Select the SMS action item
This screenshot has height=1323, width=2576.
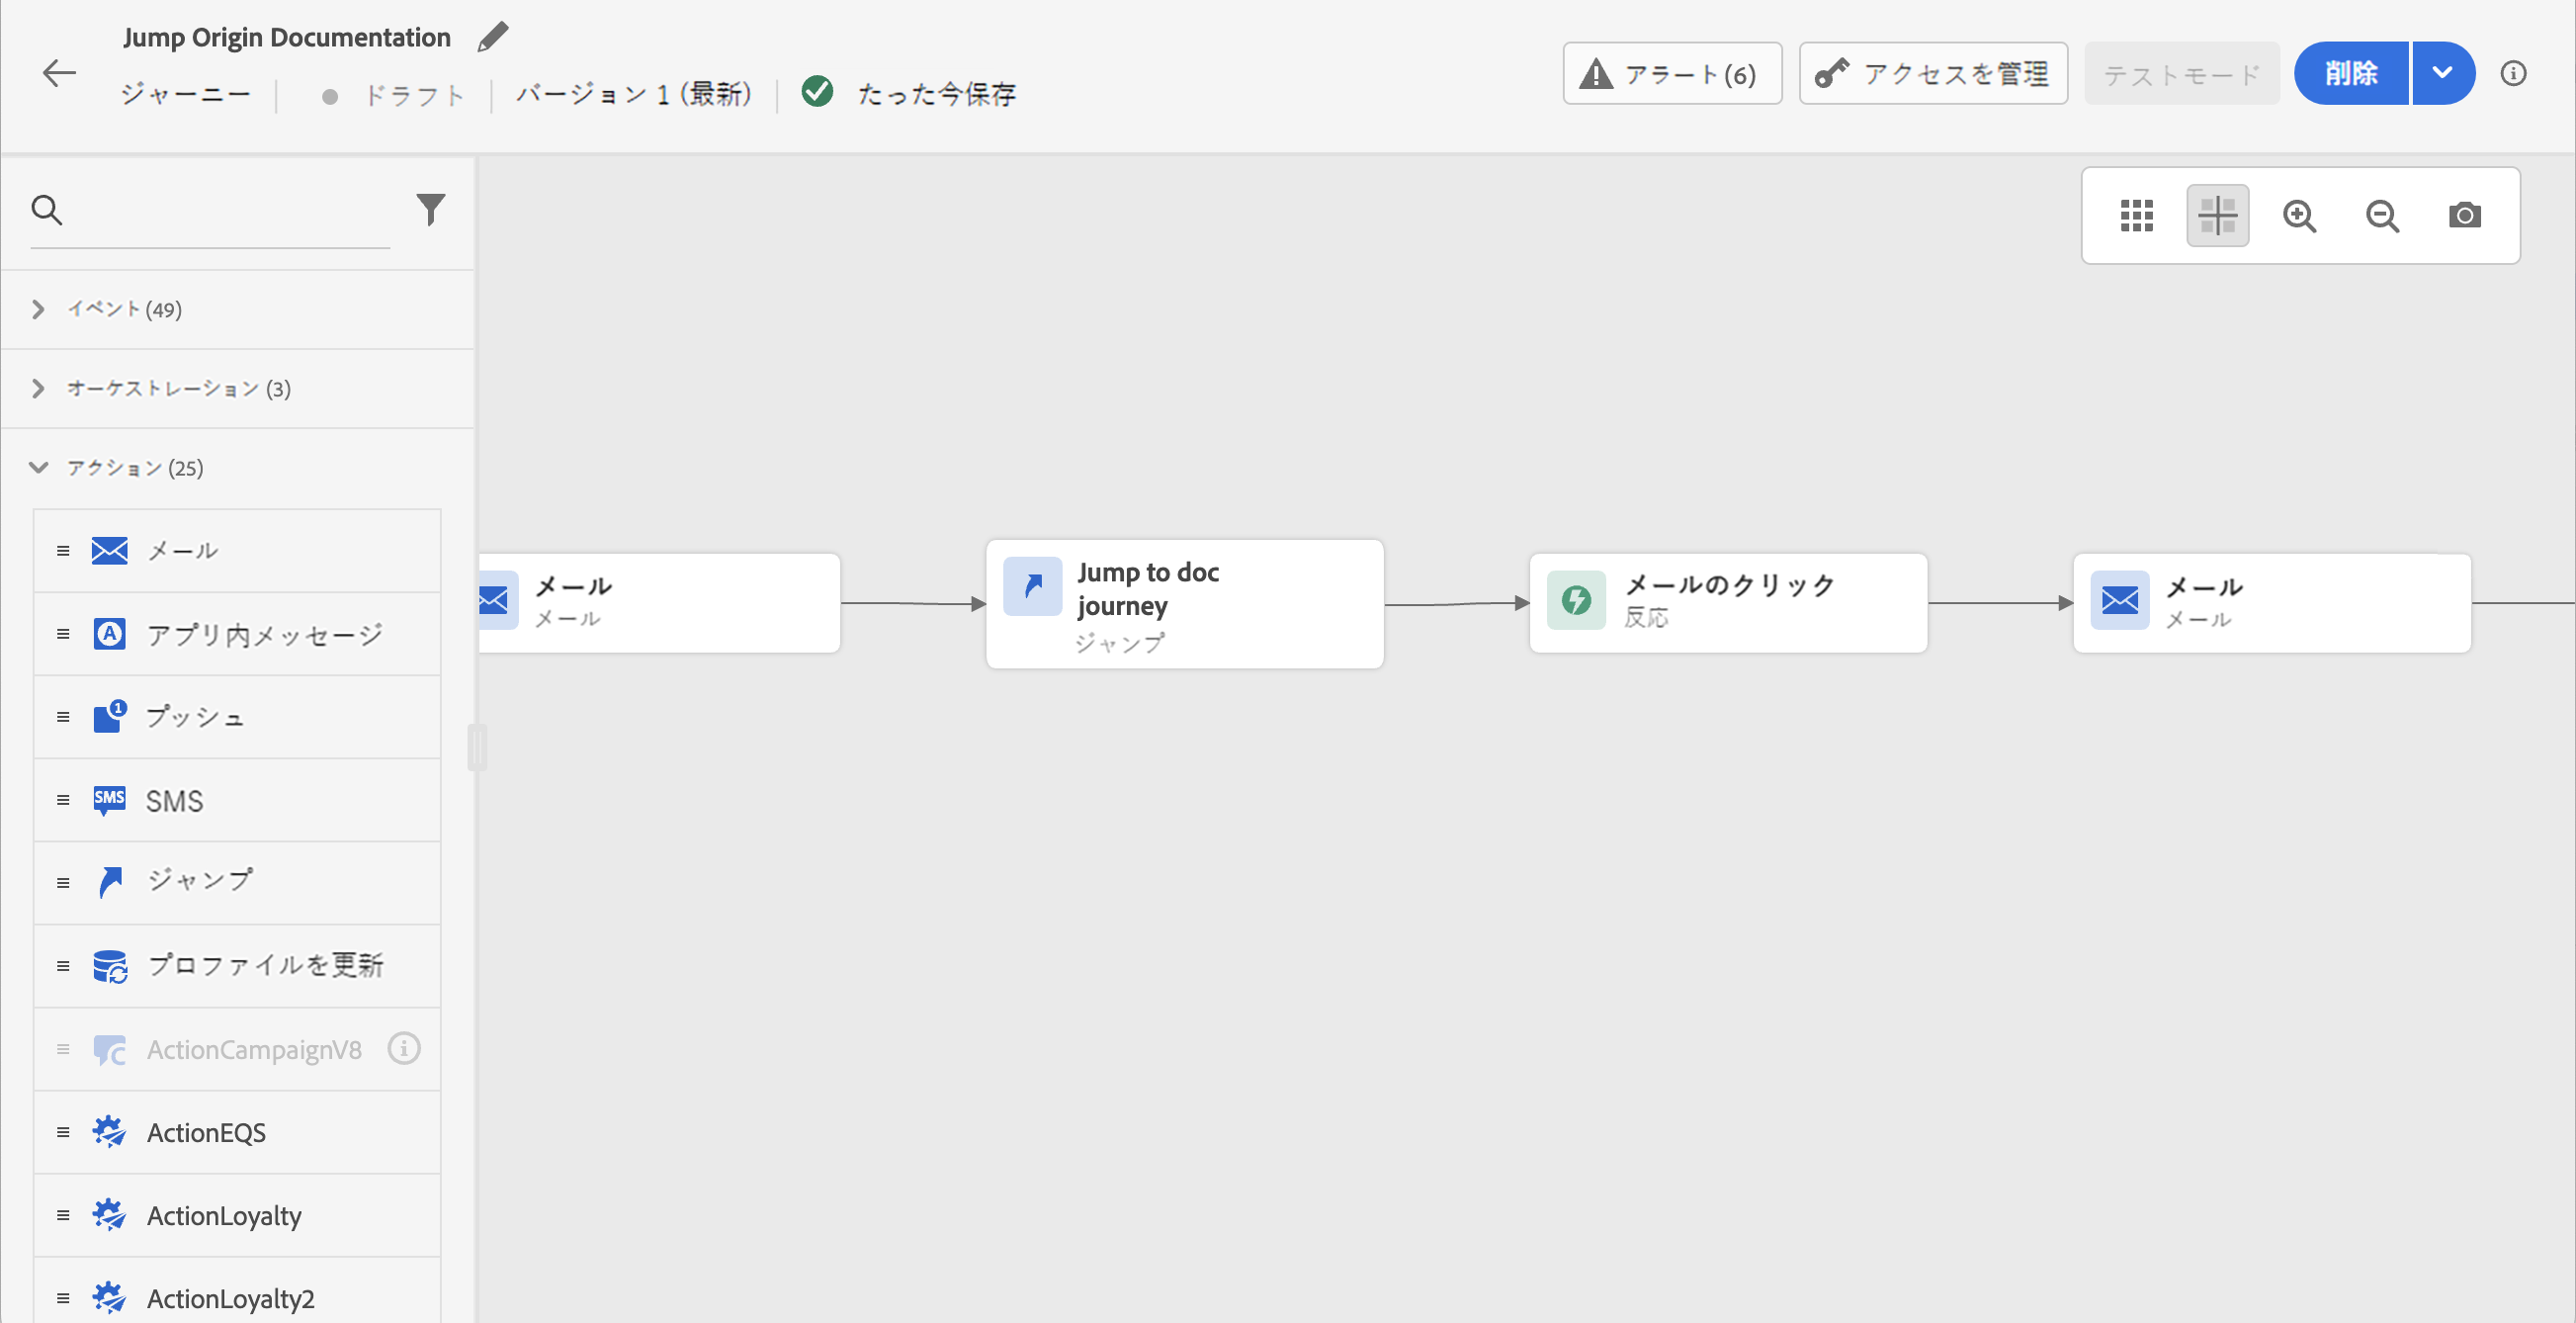click(x=174, y=800)
